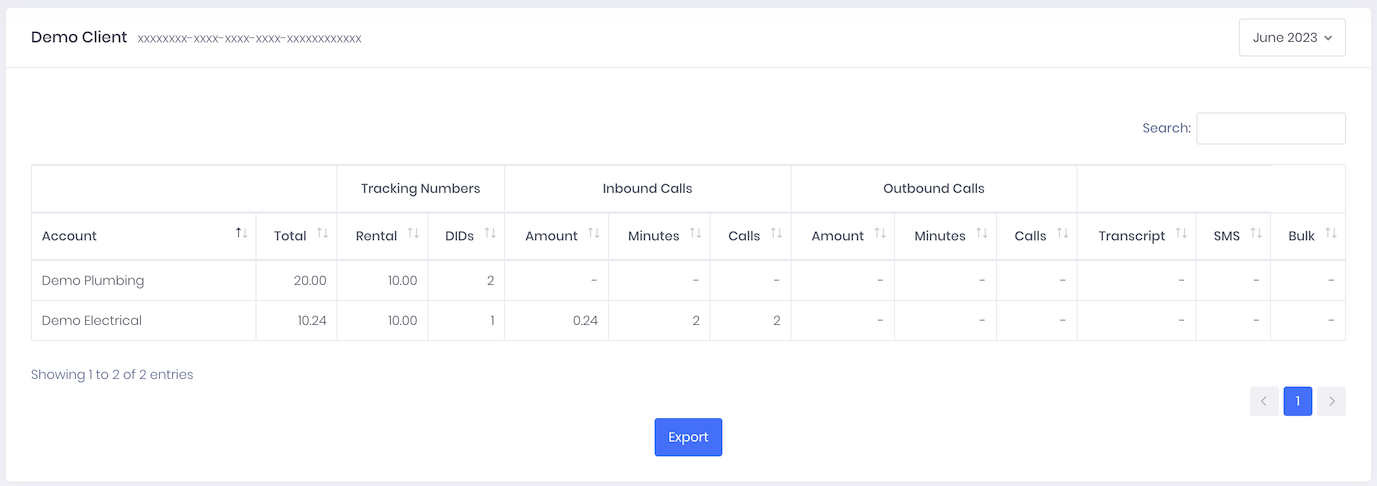Image resolution: width=1377 pixels, height=486 pixels.
Task: Sort Inbound Calls Amount column
Action: click(594, 233)
